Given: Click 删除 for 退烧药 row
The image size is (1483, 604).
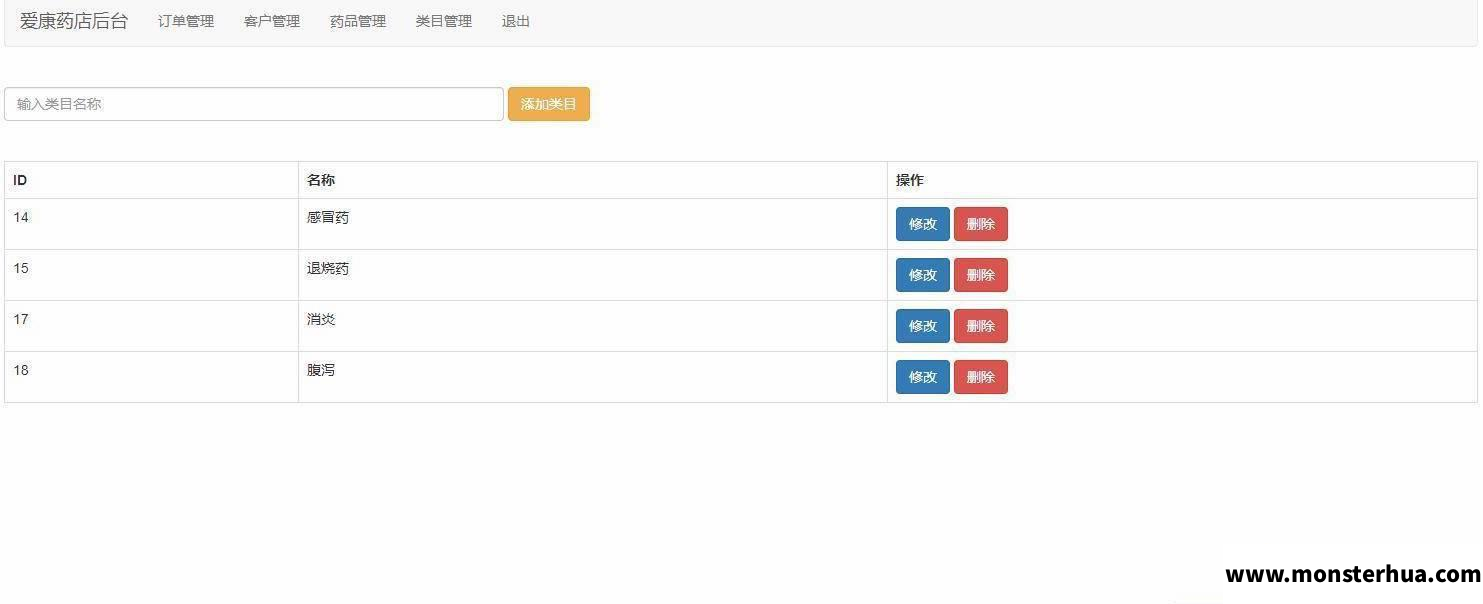Looking at the screenshot, I should 980,275.
